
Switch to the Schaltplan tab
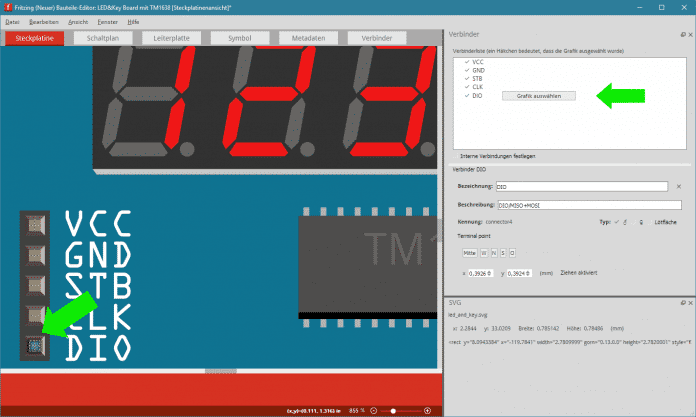[103, 37]
